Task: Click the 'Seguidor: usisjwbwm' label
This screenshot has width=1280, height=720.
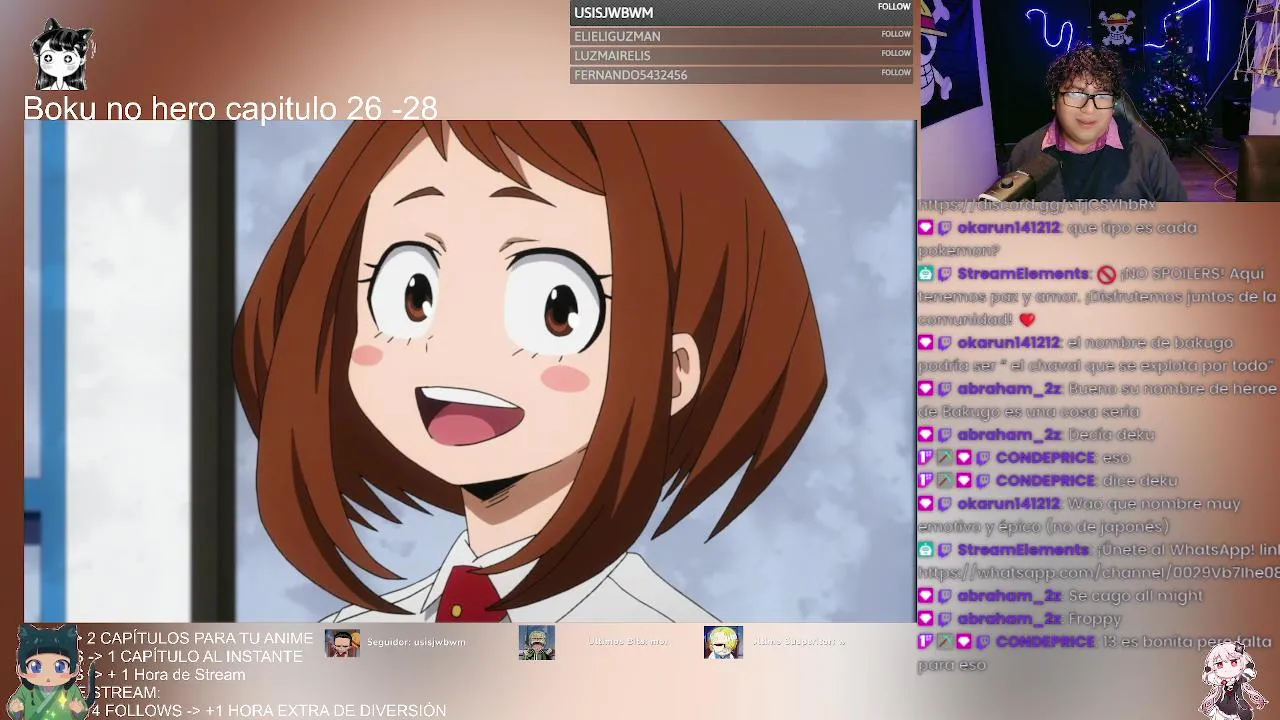Action: coord(415,642)
